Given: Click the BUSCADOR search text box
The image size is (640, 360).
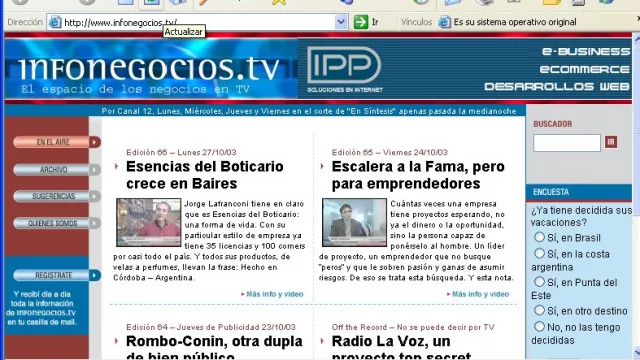Looking at the screenshot, I should coord(567,143).
